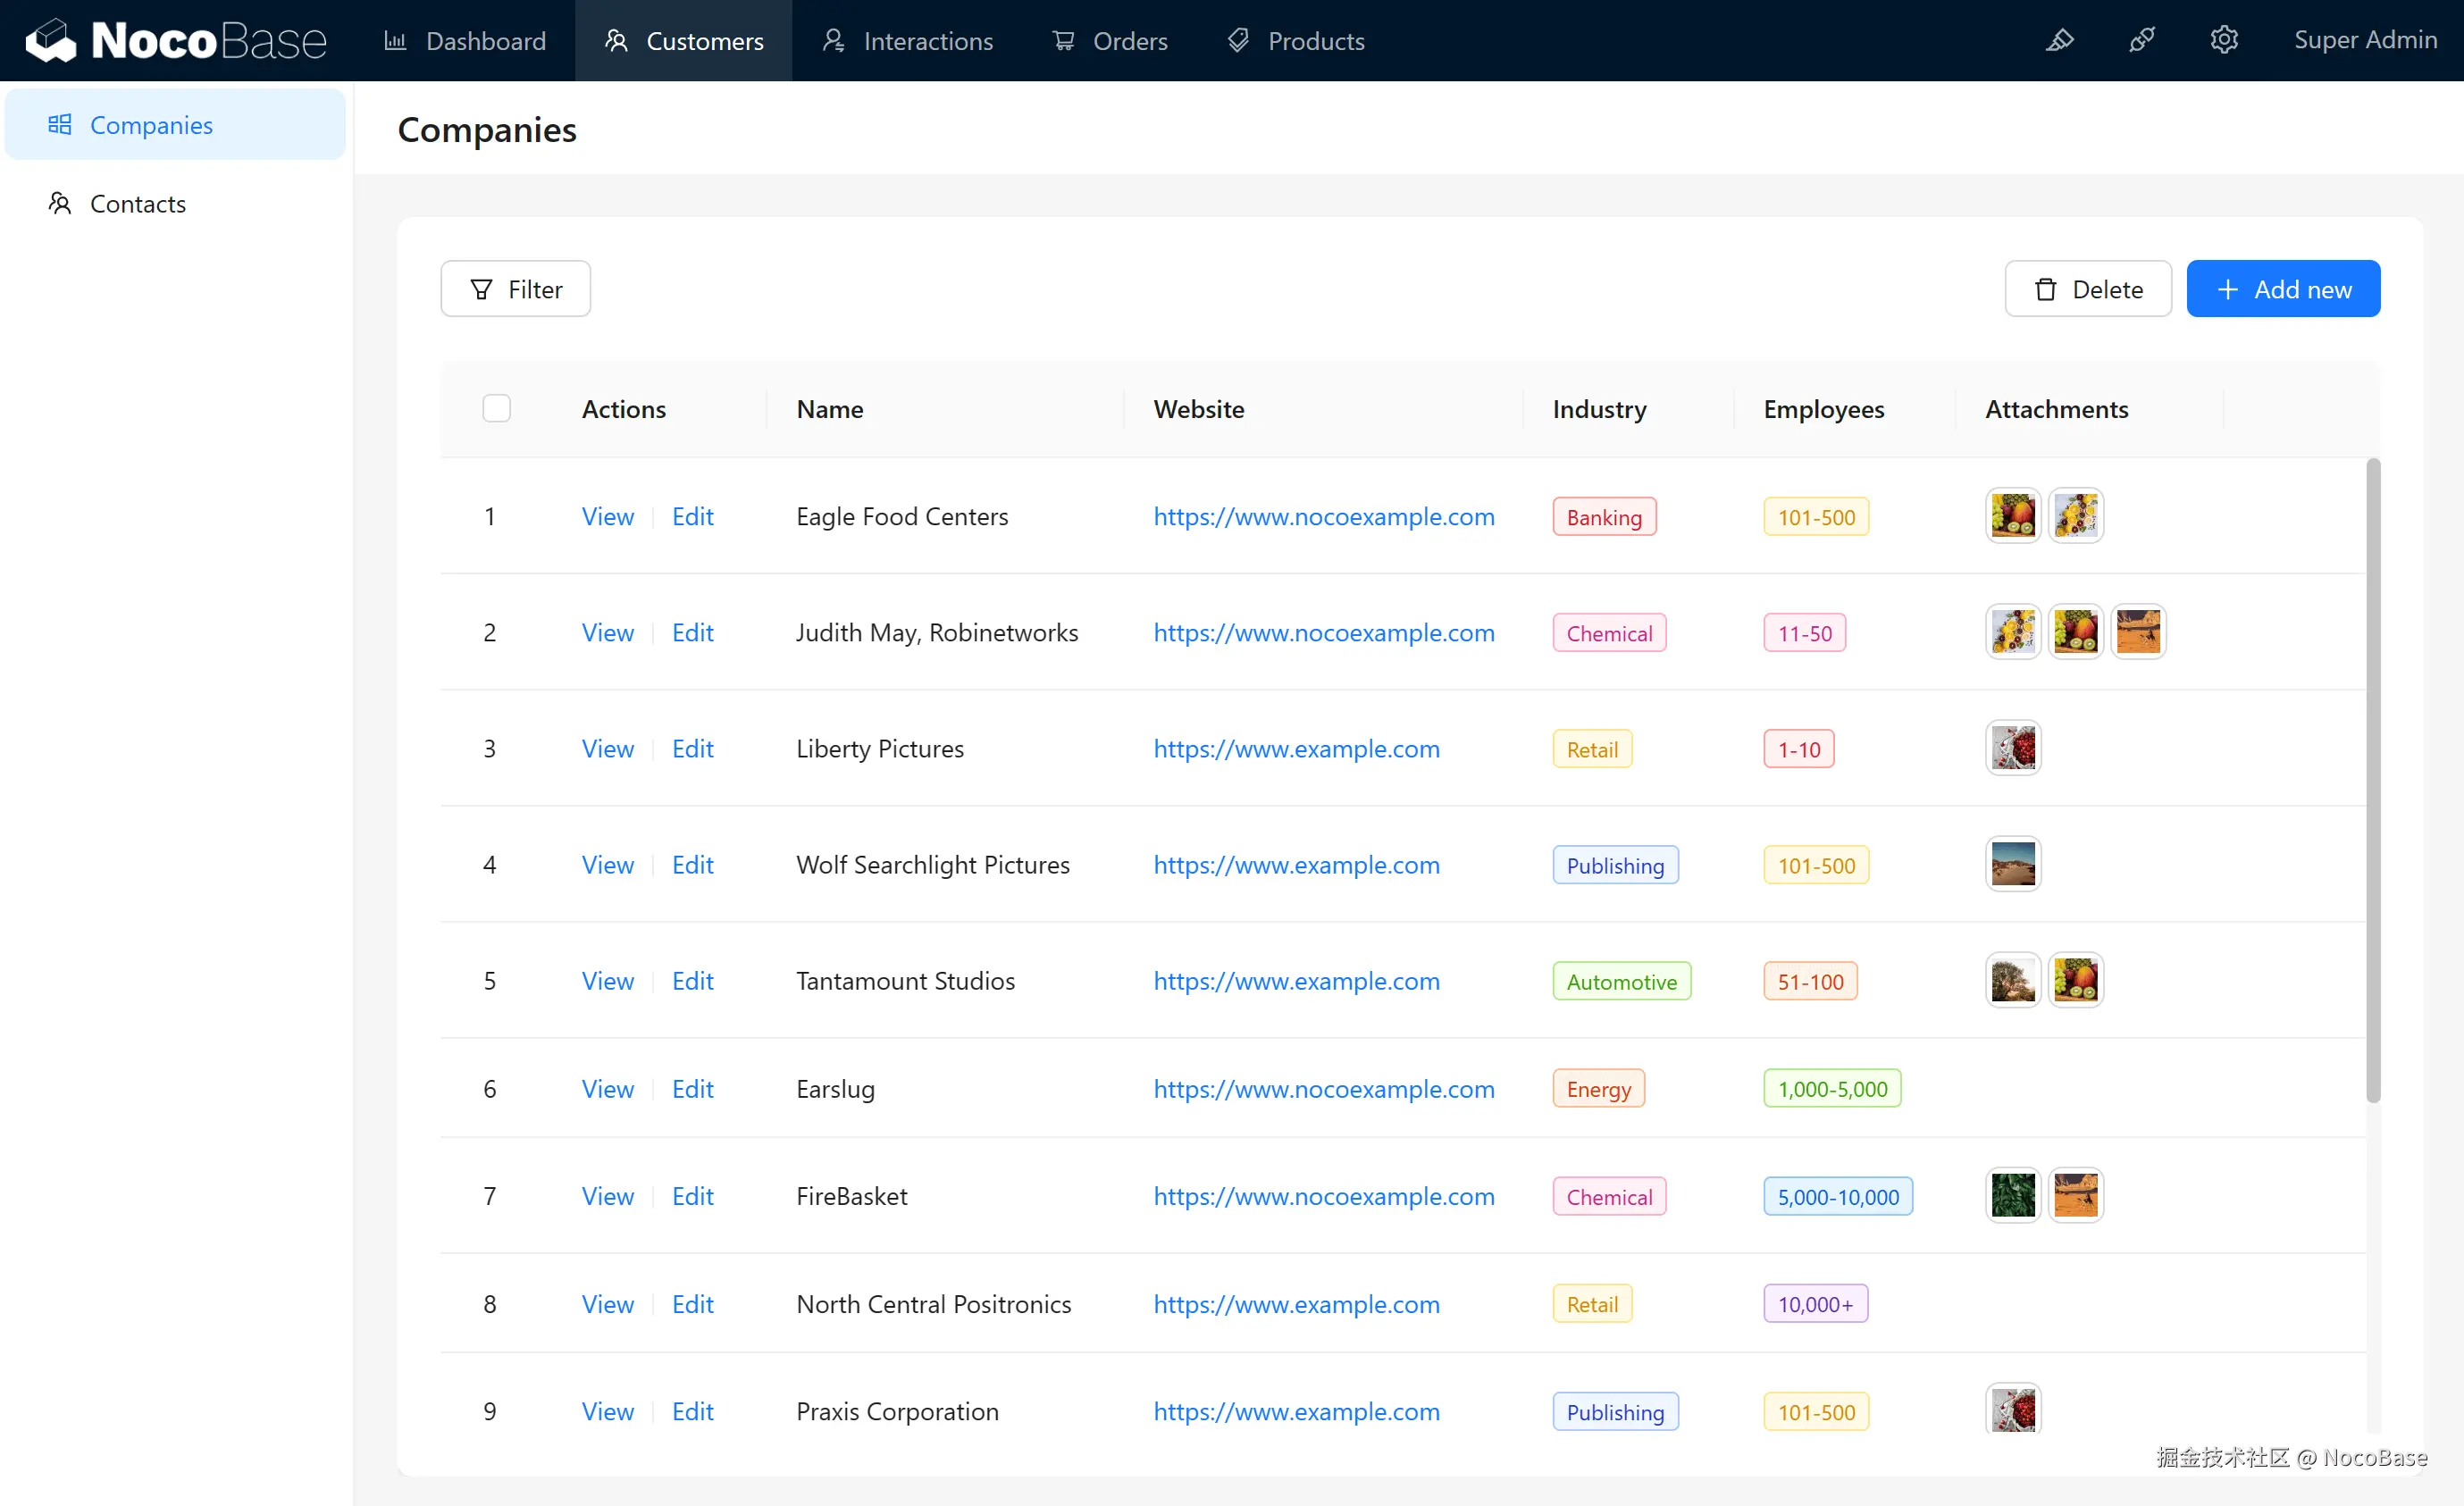2464x1506 pixels.
Task: Click the vertical table scrollbar
Action: tap(2372, 780)
